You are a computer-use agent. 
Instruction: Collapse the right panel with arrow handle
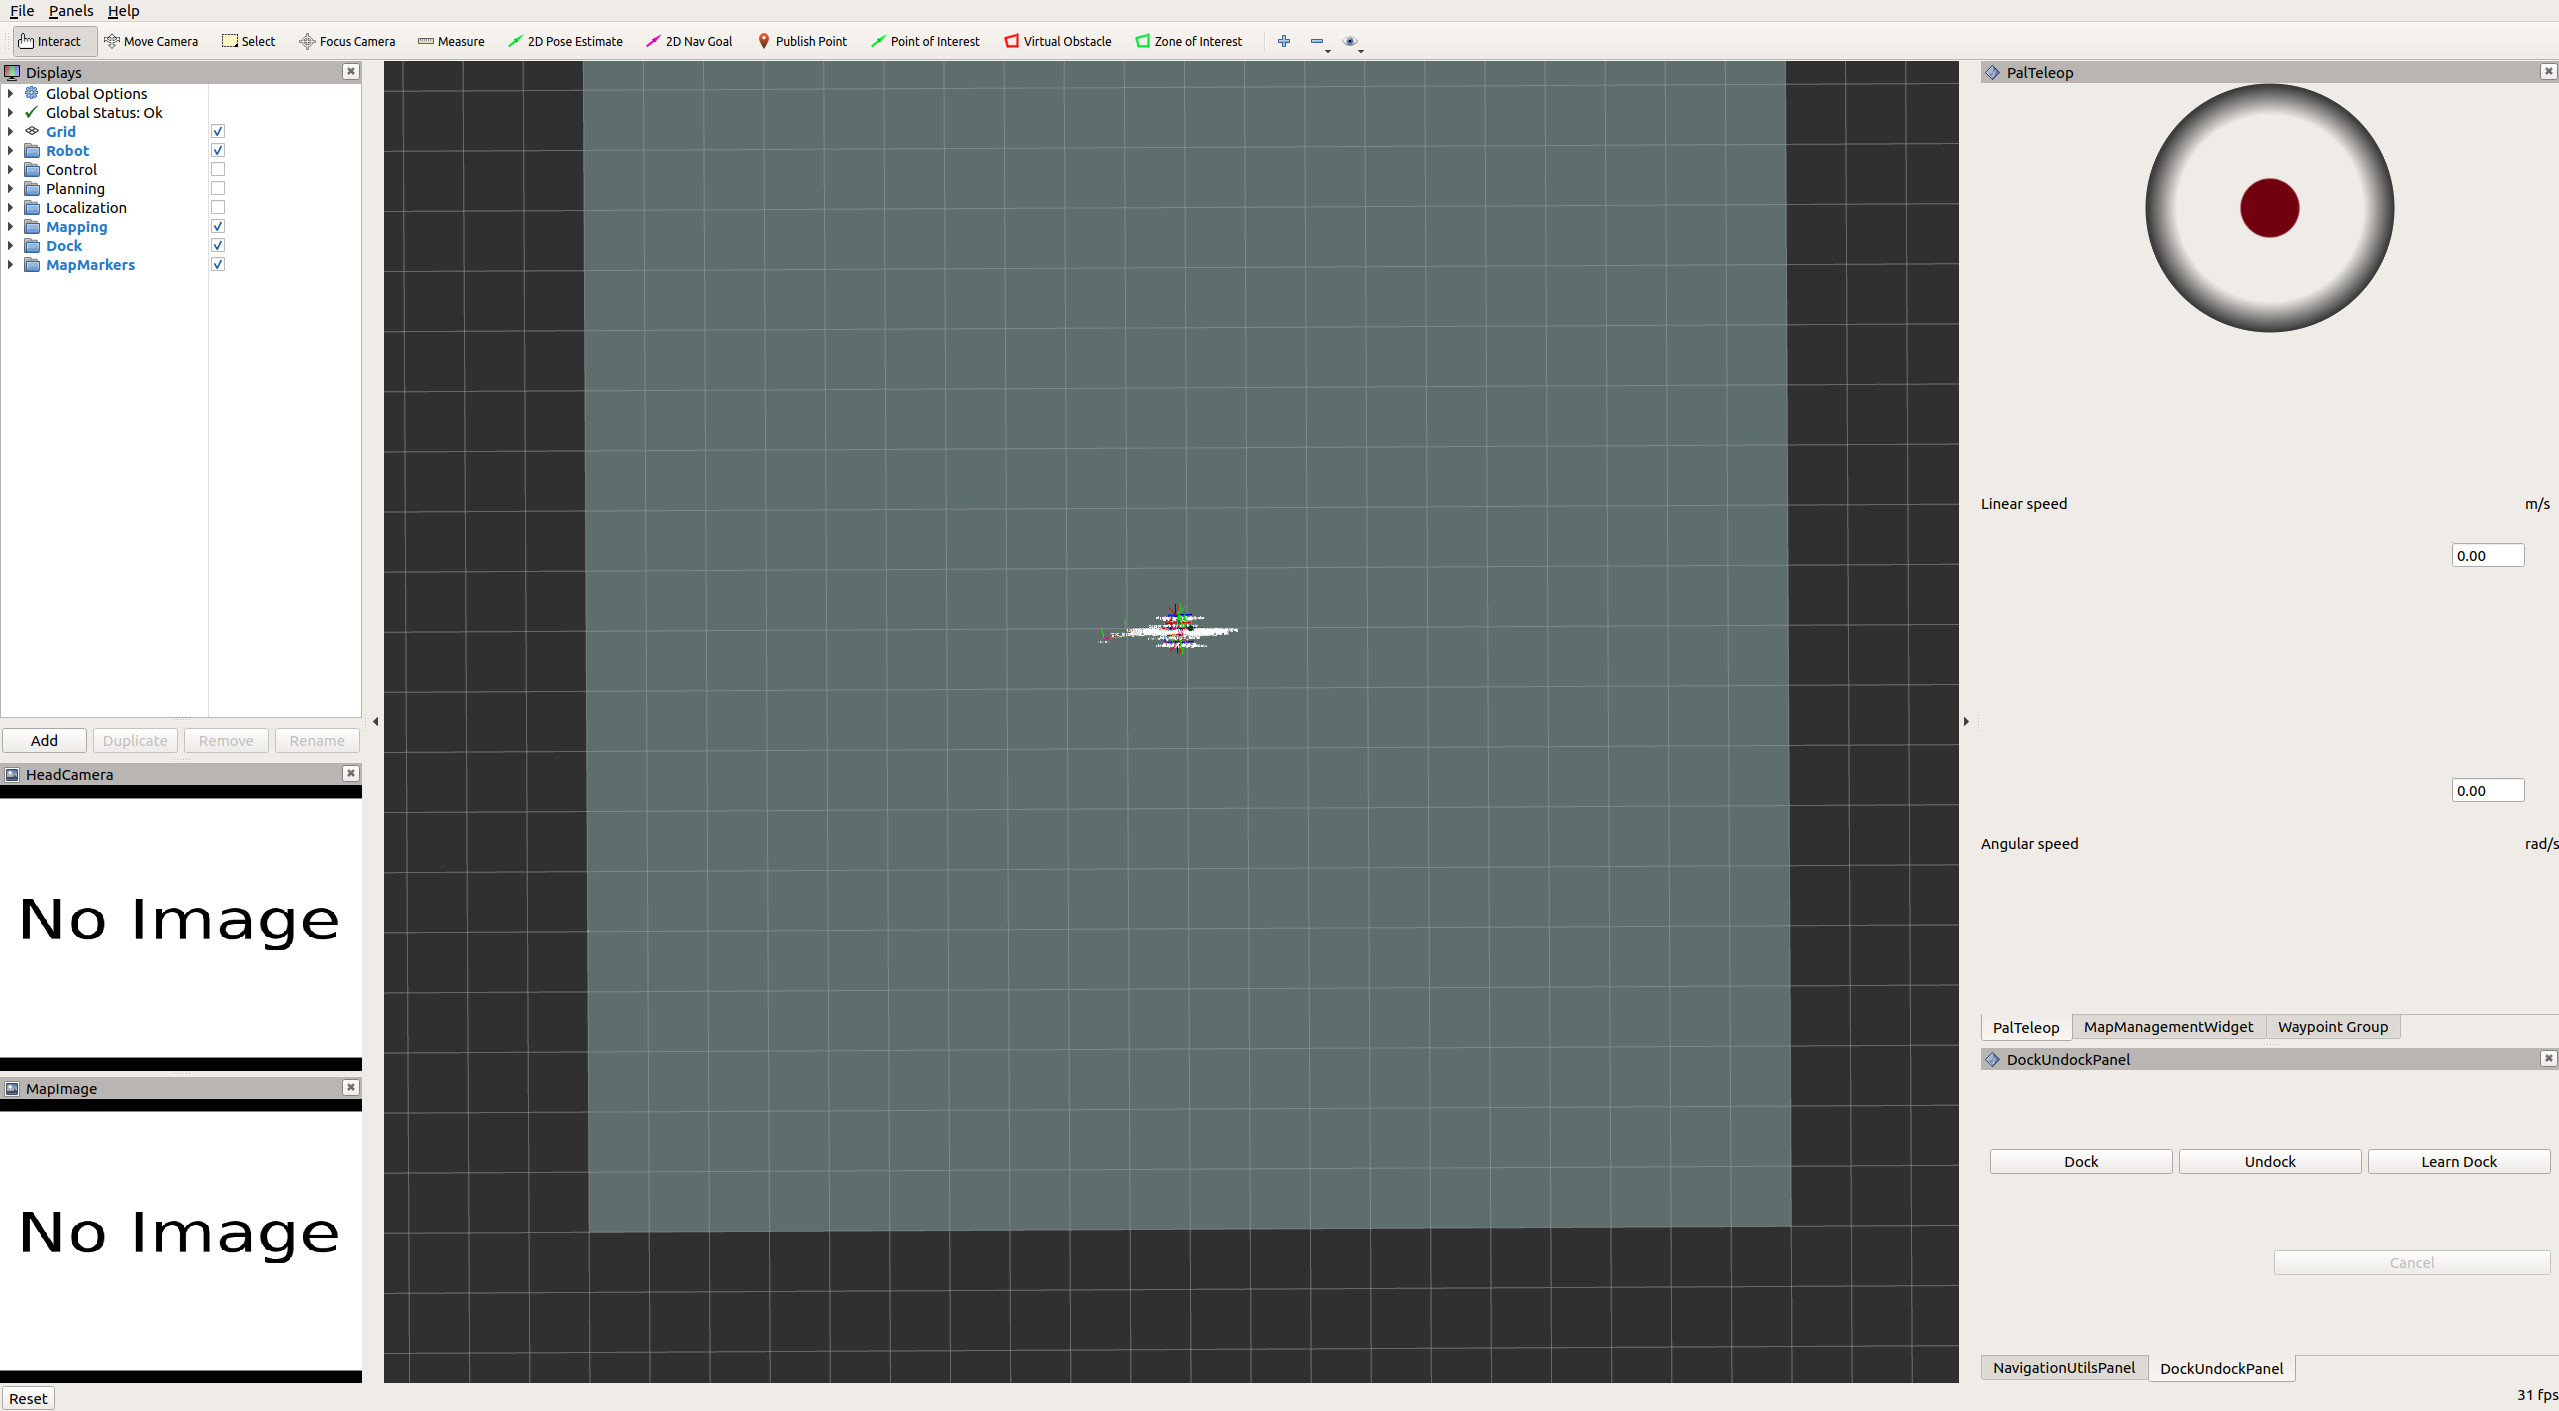1966,721
